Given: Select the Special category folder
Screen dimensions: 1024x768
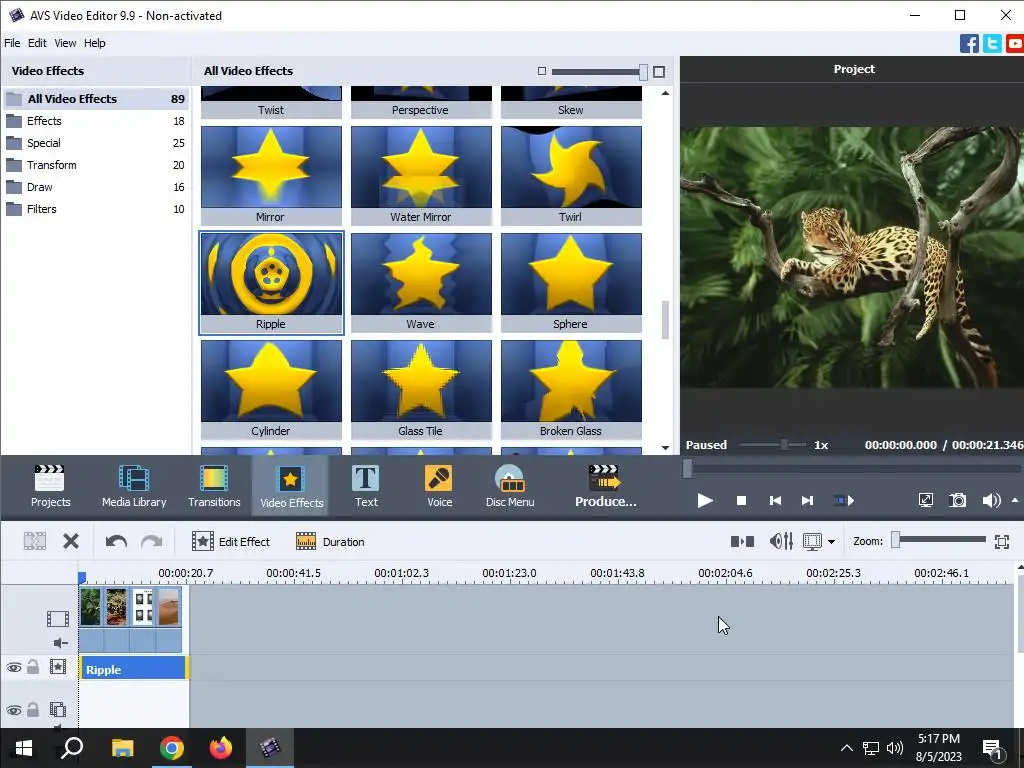Looking at the screenshot, I should coord(95,143).
